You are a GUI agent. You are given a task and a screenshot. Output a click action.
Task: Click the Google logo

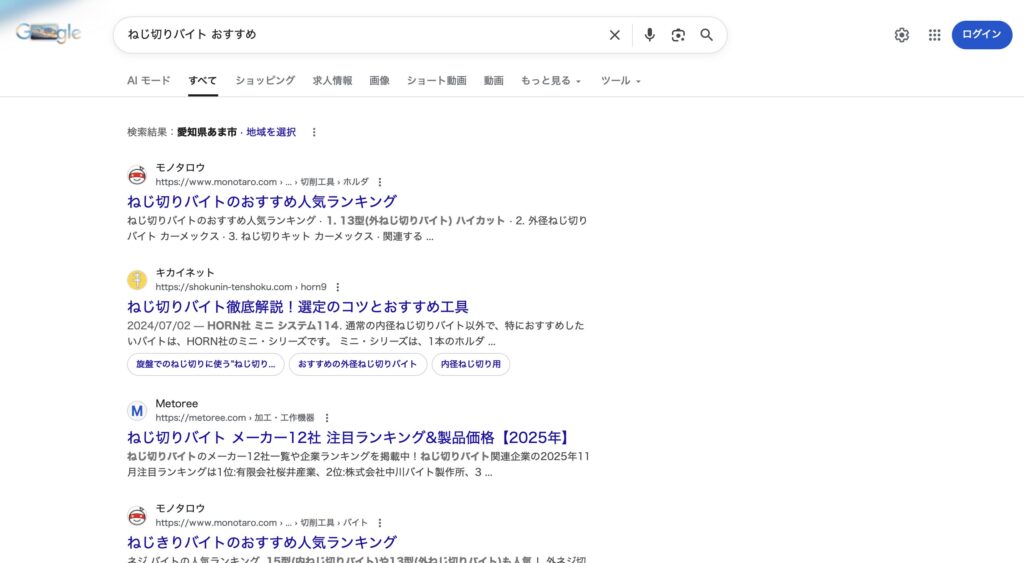tap(48, 34)
